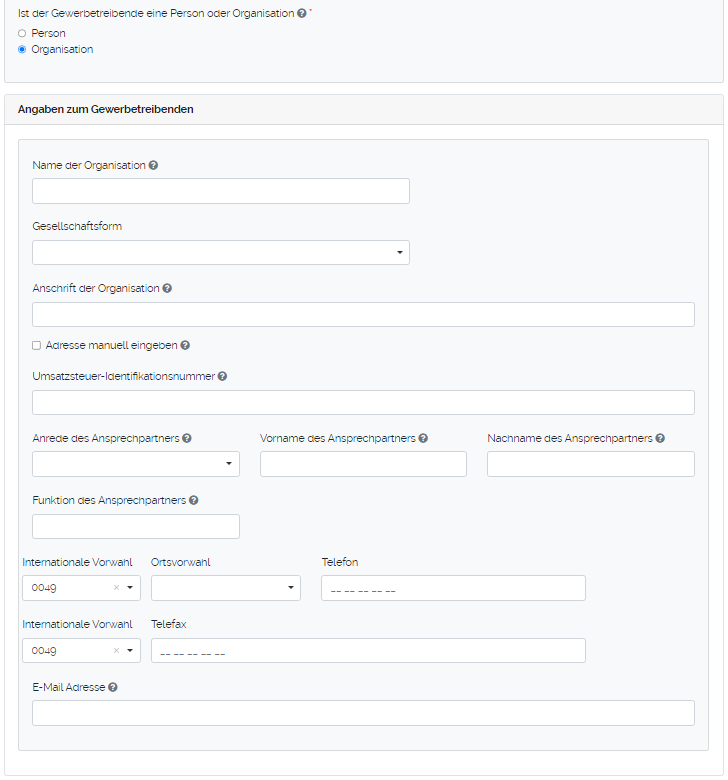Viewport: 728px width, 780px height.
Task: Click help icon beside Name der Organisation
Action: click(154, 165)
